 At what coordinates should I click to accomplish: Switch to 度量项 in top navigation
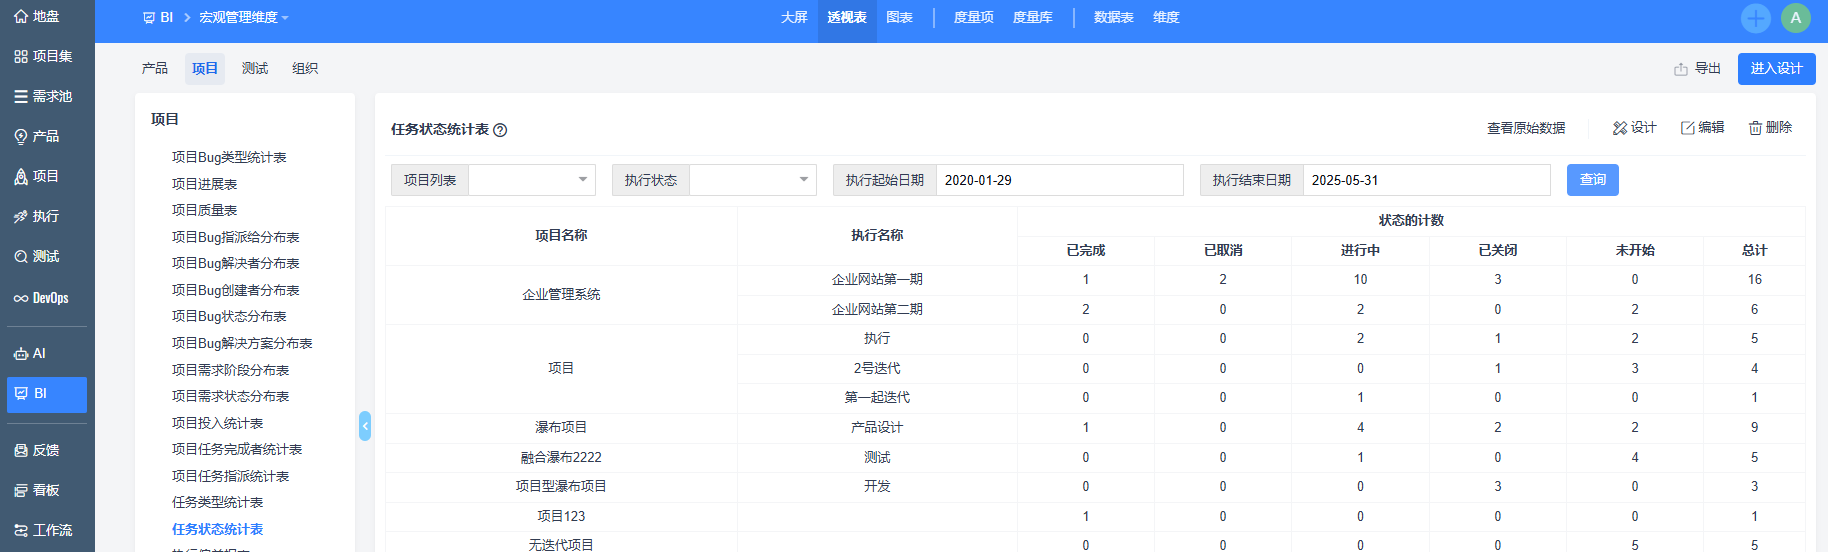coord(973,18)
